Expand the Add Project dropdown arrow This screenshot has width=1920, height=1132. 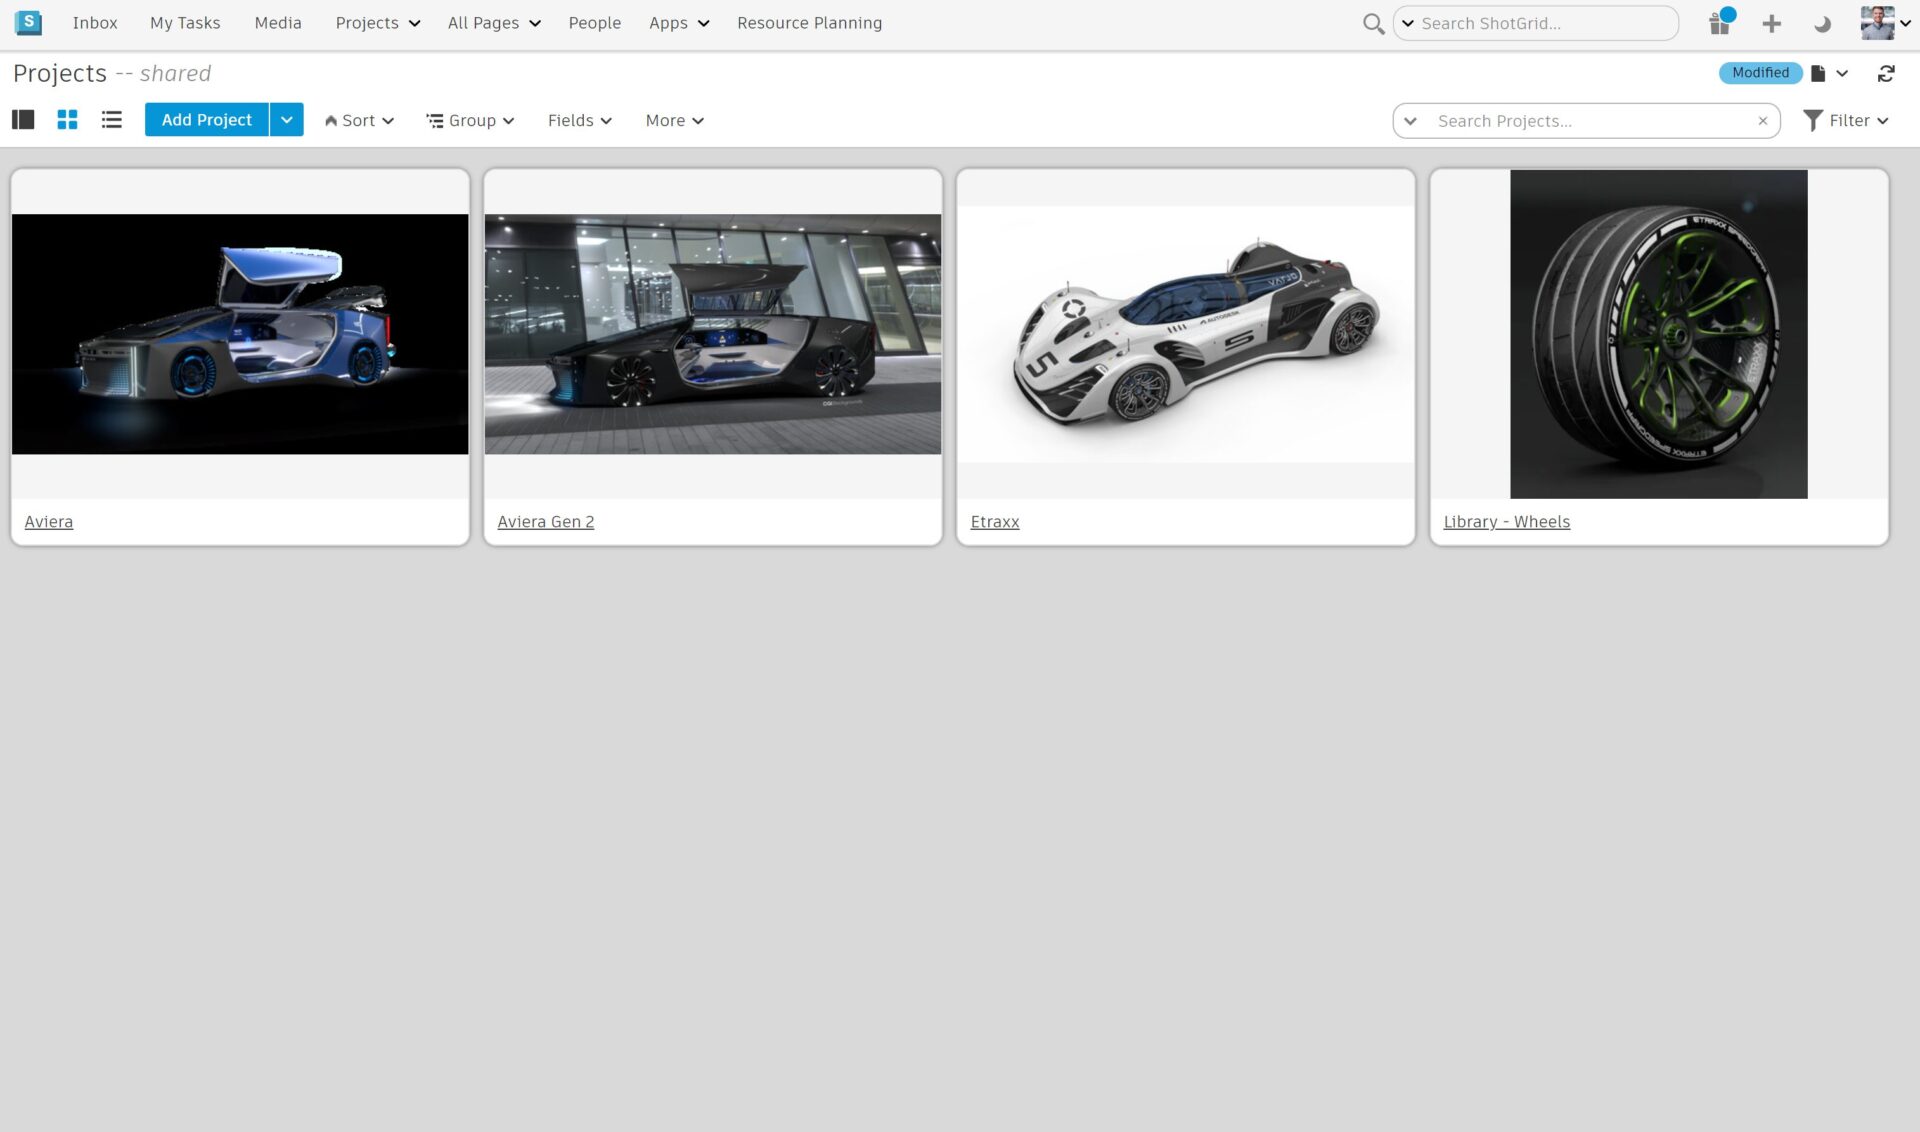(286, 120)
